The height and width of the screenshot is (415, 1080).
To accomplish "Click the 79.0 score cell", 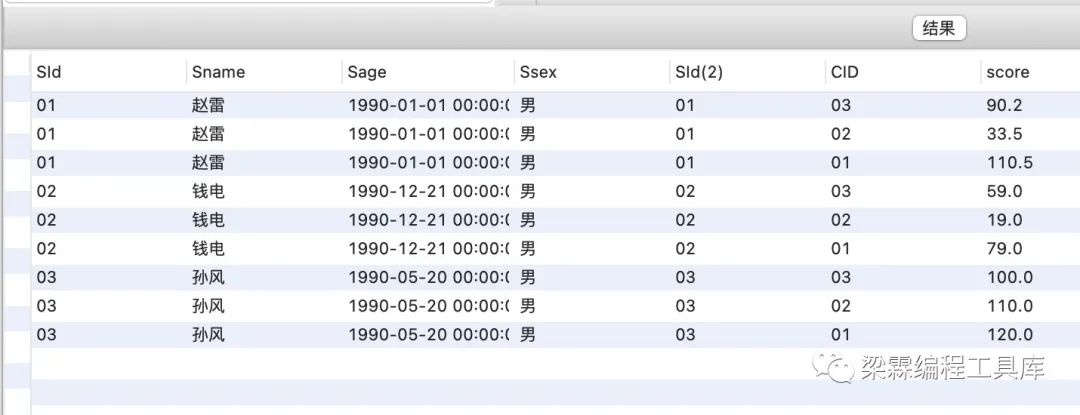I will (x=1004, y=249).
